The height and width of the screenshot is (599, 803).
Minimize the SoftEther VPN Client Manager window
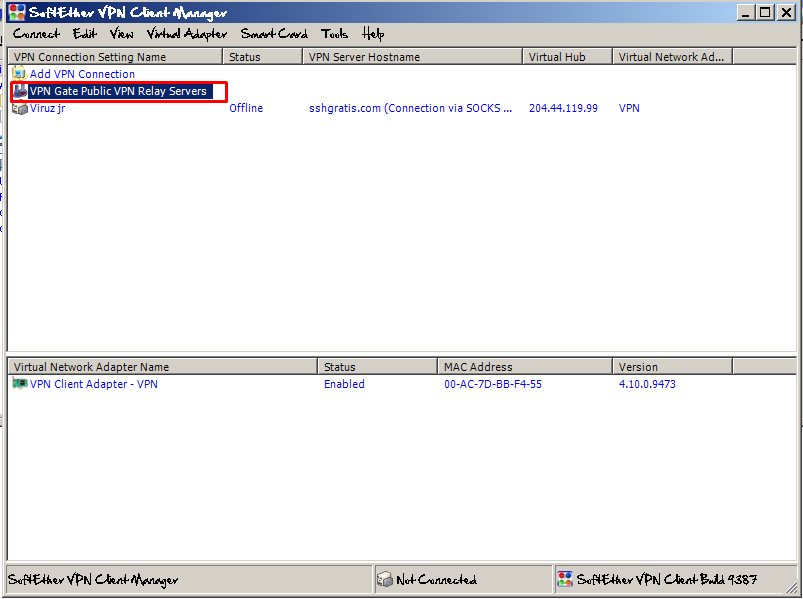746,12
